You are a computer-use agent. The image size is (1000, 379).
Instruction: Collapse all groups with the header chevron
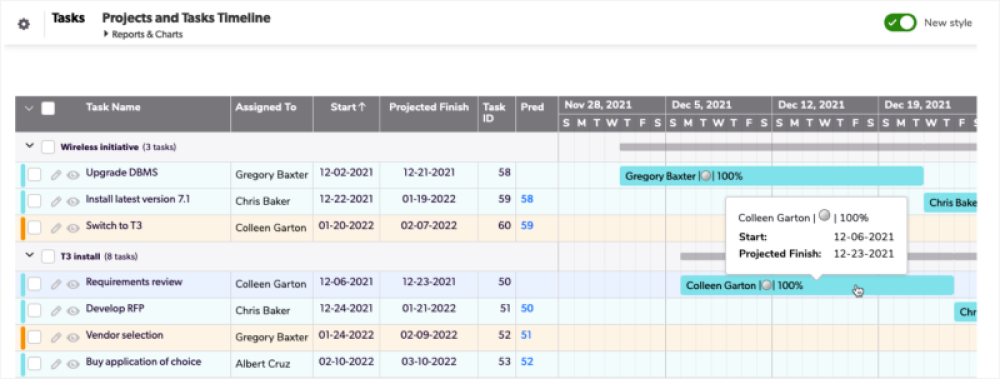point(29,108)
